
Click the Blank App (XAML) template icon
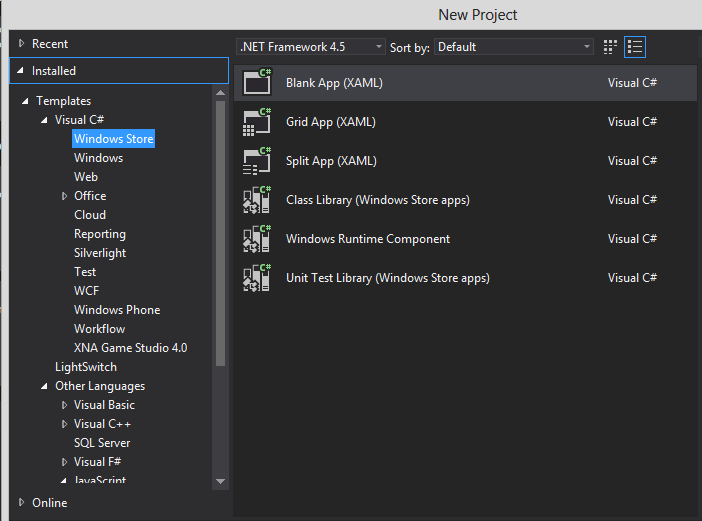(257, 83)
